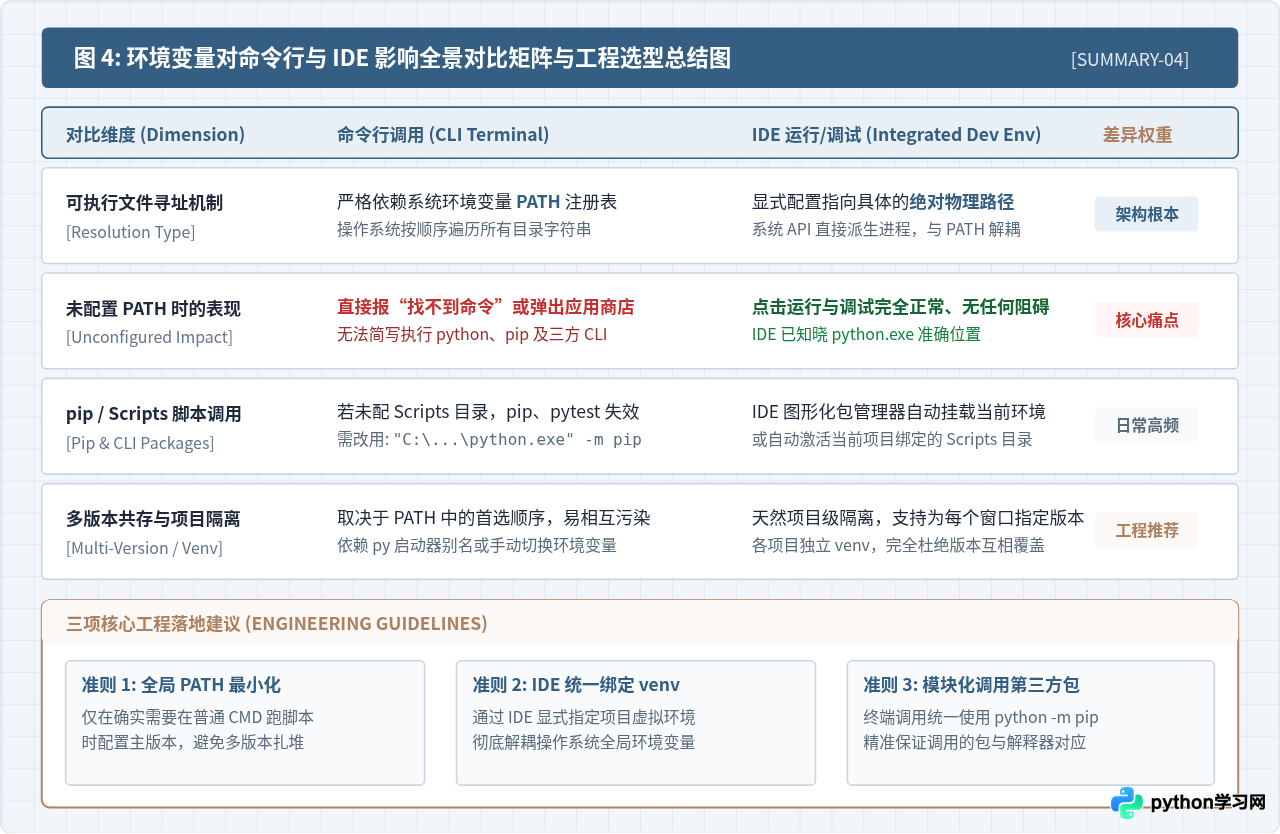Click heading 三项核心工程落地建议 (ENGINEERING GUIDELINES)

(x=277, y=624)
